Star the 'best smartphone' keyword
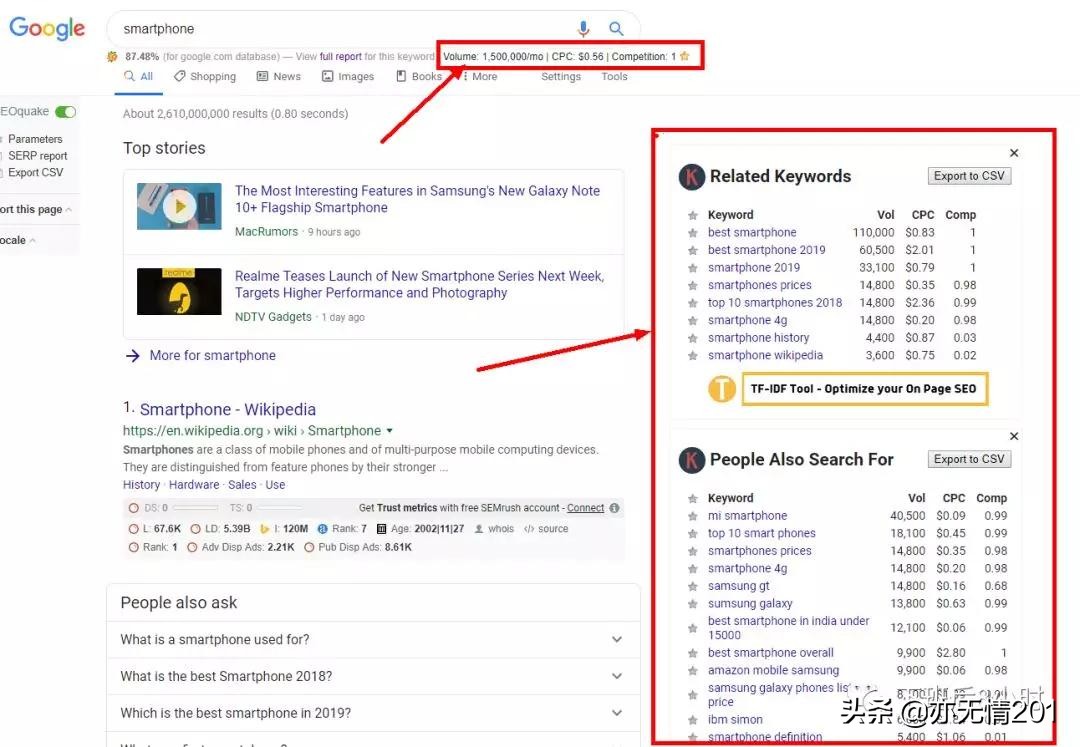Image resolution: width=1080 pixels, height=747 pixels. (693, 233)
